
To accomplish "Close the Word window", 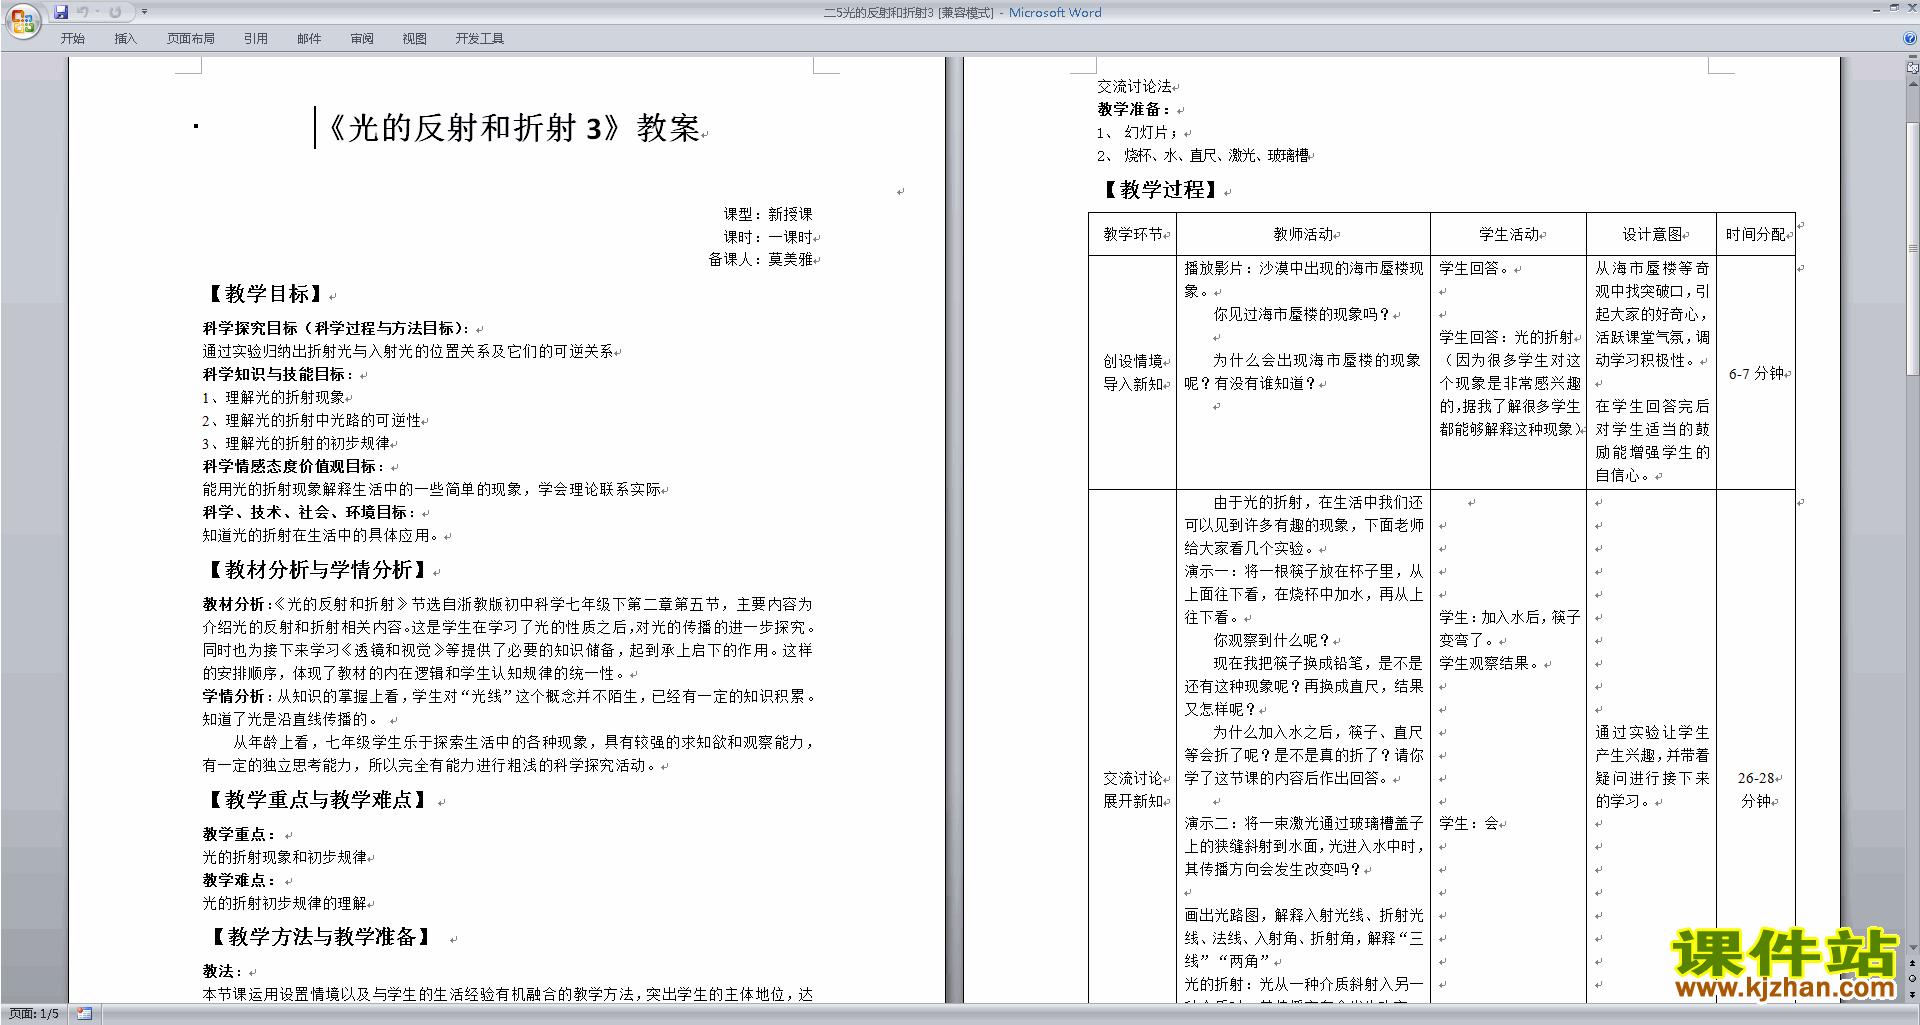I will point(1911,8).
